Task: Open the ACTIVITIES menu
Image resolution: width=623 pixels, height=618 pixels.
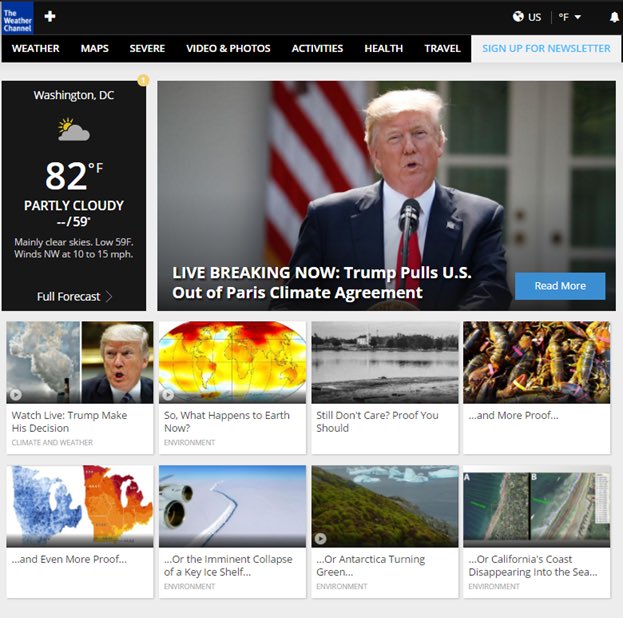Action: tap(317, 48)
